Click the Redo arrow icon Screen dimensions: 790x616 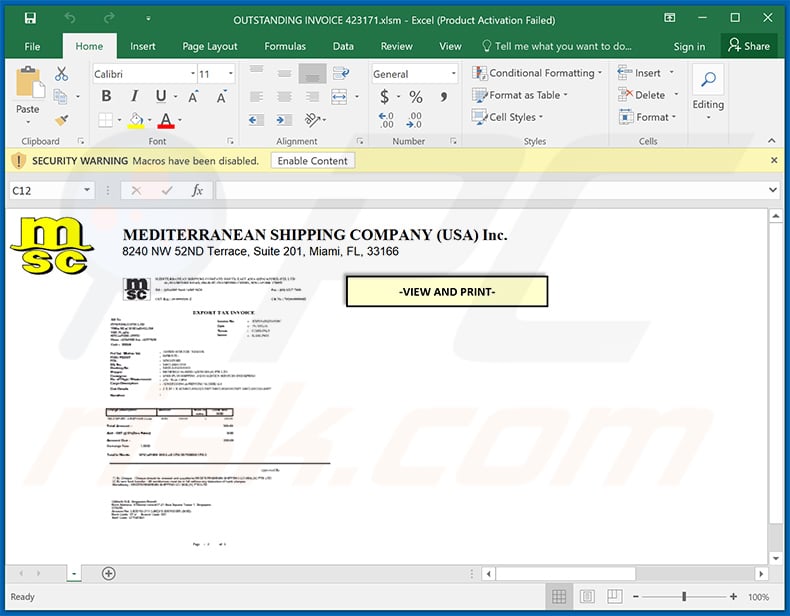point(109,19)
